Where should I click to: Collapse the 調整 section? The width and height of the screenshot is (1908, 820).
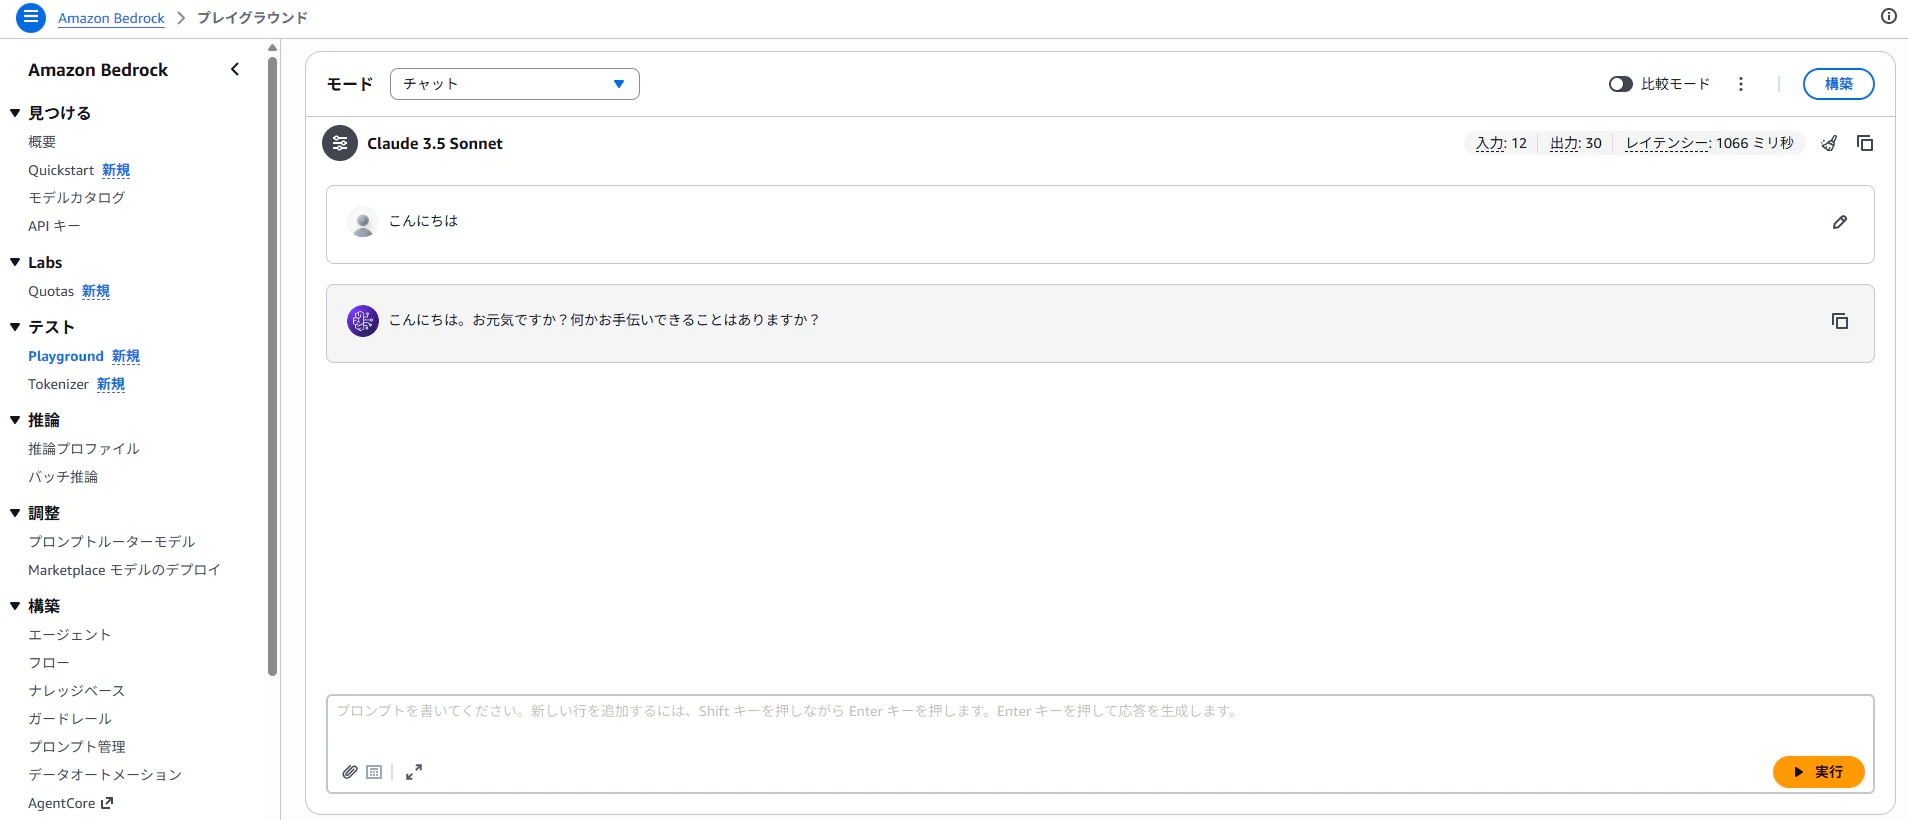15,513
